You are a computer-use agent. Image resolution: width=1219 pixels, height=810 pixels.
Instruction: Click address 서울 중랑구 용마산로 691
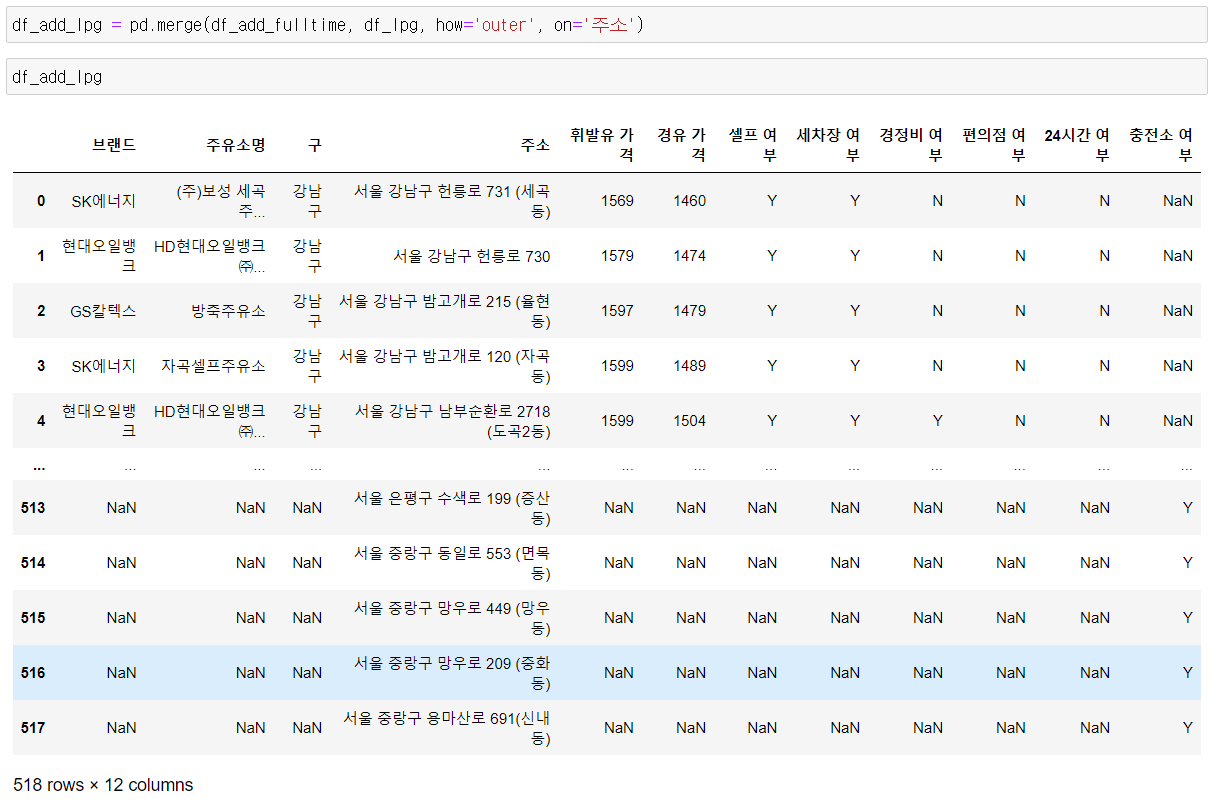click(447, 728)
